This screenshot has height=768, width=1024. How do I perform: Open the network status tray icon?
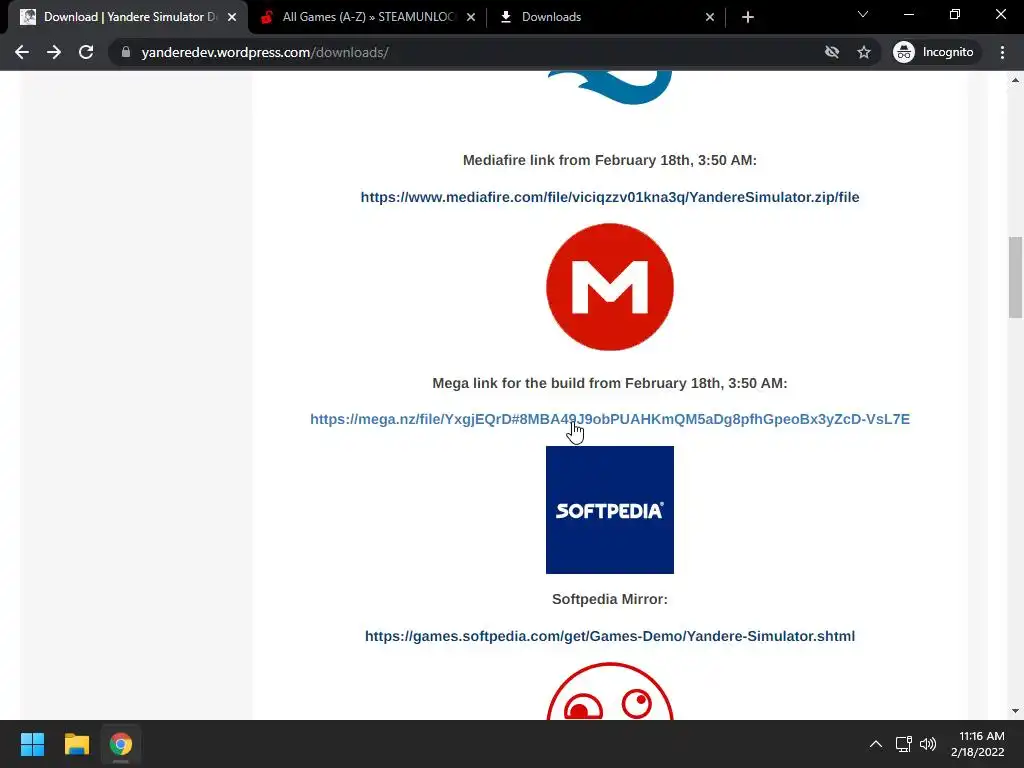pos(904,744)
